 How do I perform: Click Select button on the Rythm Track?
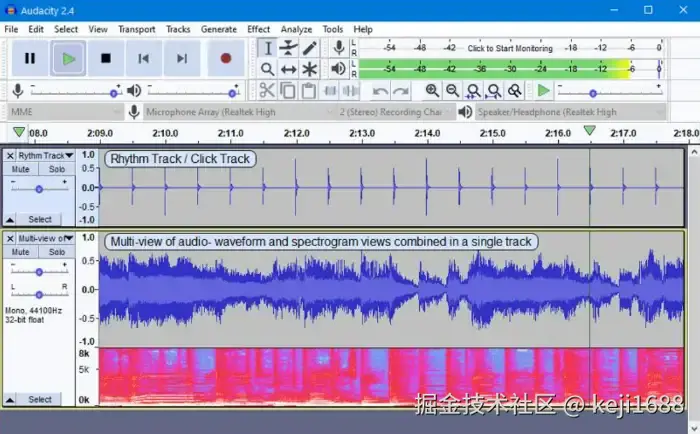point(40,220)
